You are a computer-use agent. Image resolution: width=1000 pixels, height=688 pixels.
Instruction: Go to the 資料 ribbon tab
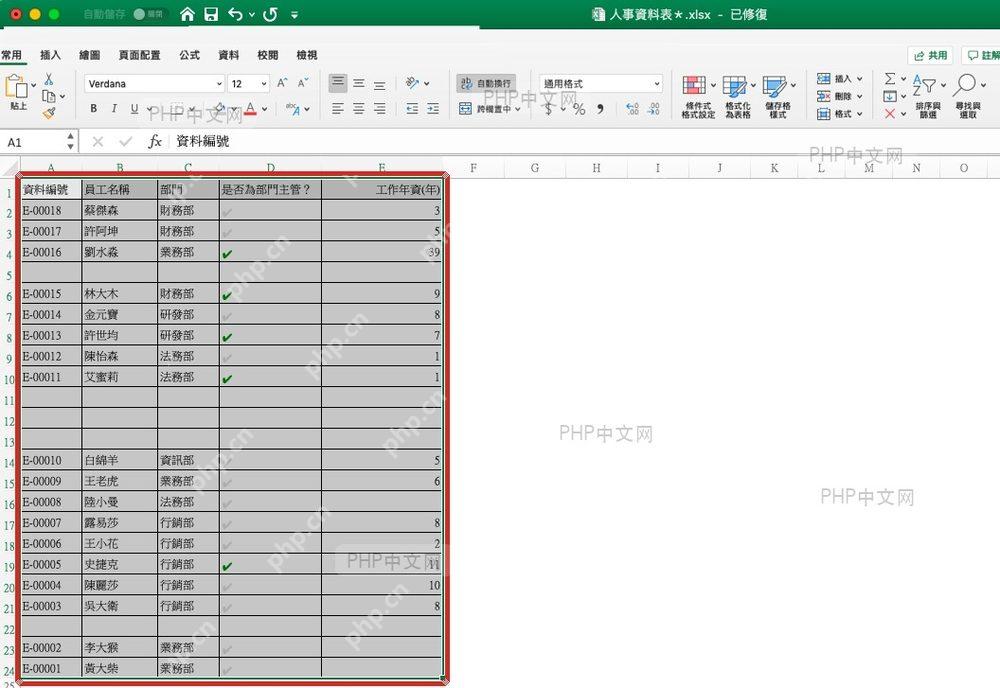click(228, 55)
